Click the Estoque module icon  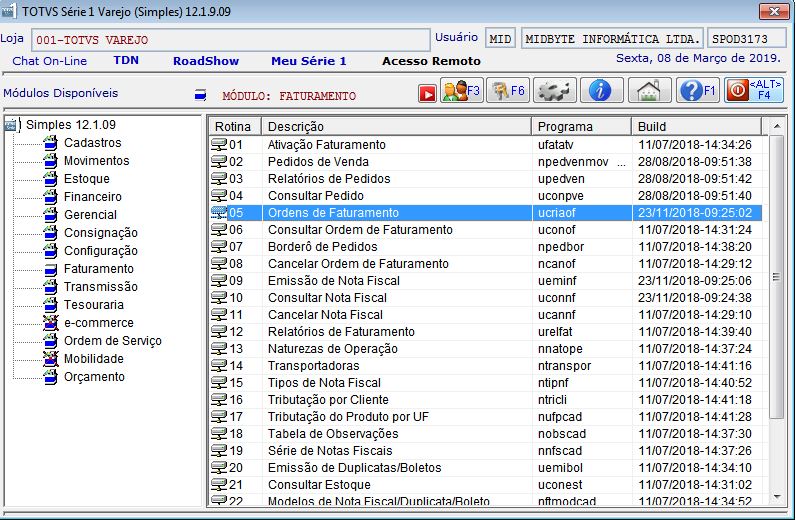coord(50,179)
